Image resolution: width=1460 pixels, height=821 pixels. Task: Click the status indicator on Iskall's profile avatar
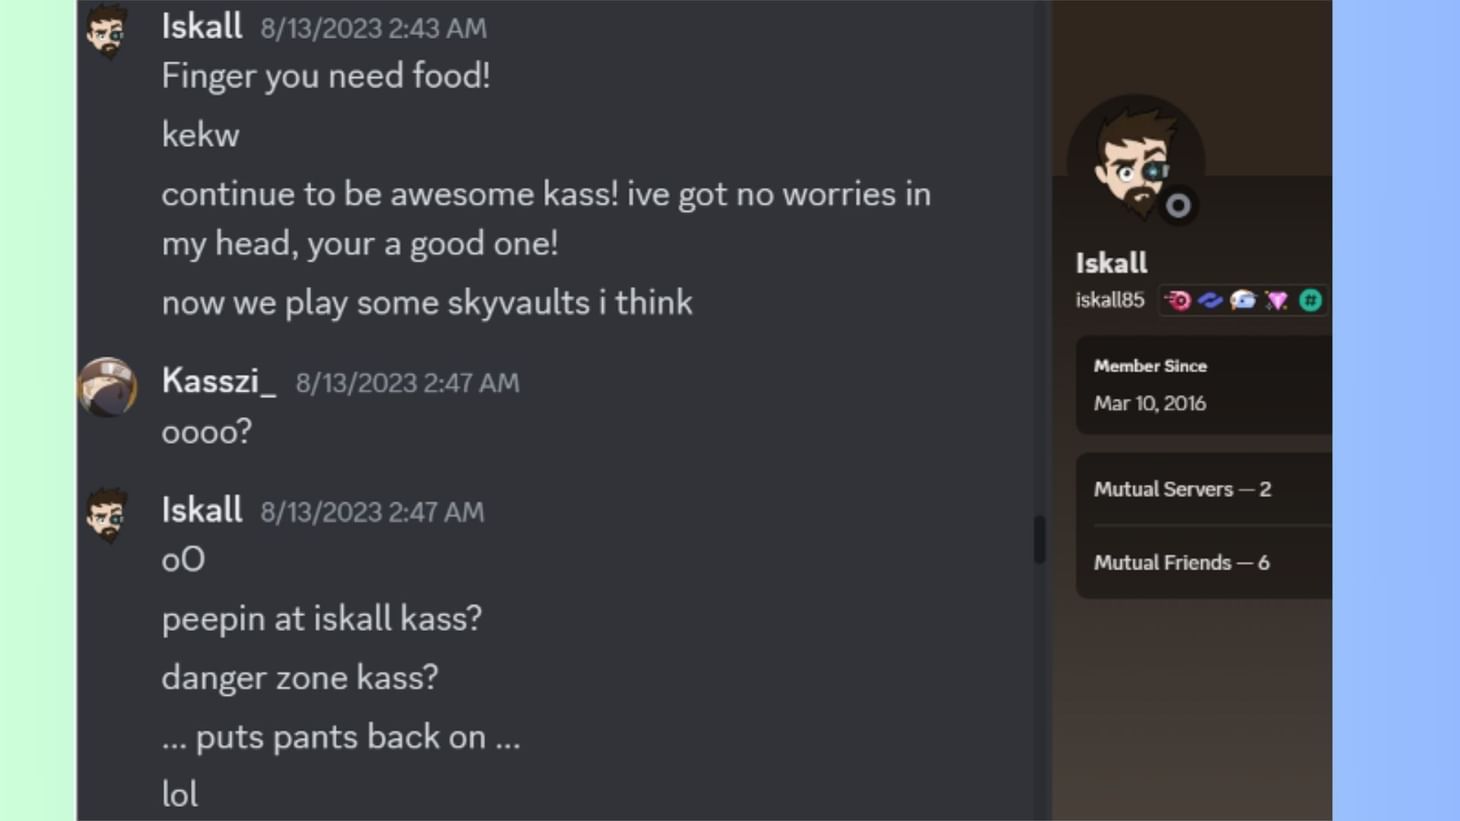[x=1178, y=205]
